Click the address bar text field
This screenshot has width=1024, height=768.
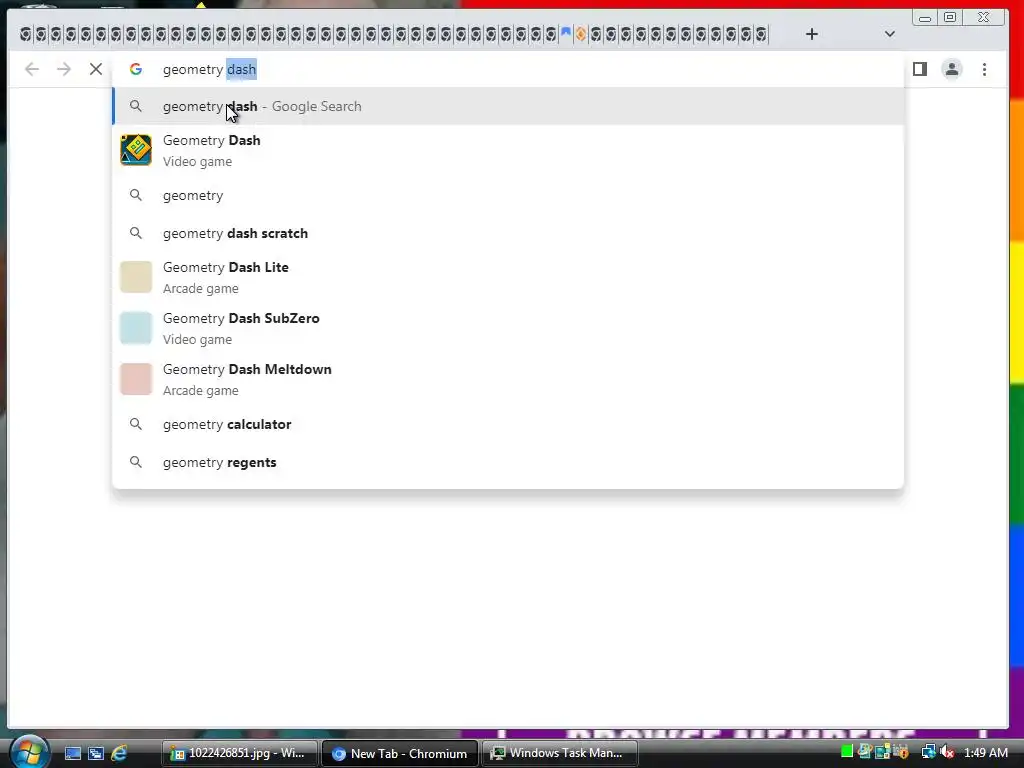click(x=508, y=69)
